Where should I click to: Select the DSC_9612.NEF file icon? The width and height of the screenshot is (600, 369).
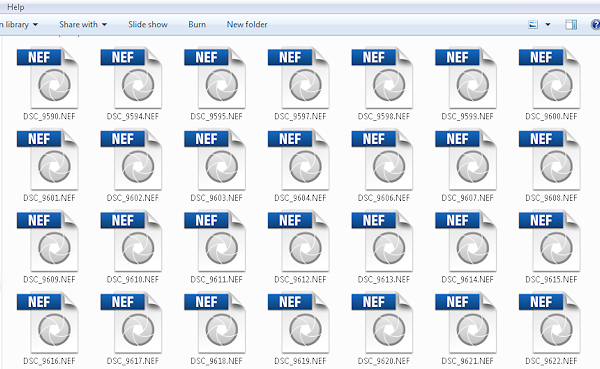pos(299,241)
